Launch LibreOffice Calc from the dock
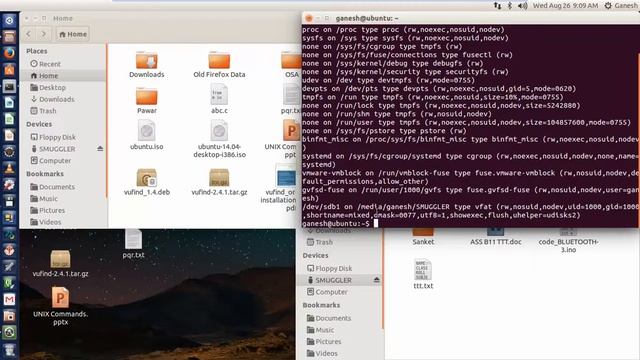 click(x=9, y=119)
